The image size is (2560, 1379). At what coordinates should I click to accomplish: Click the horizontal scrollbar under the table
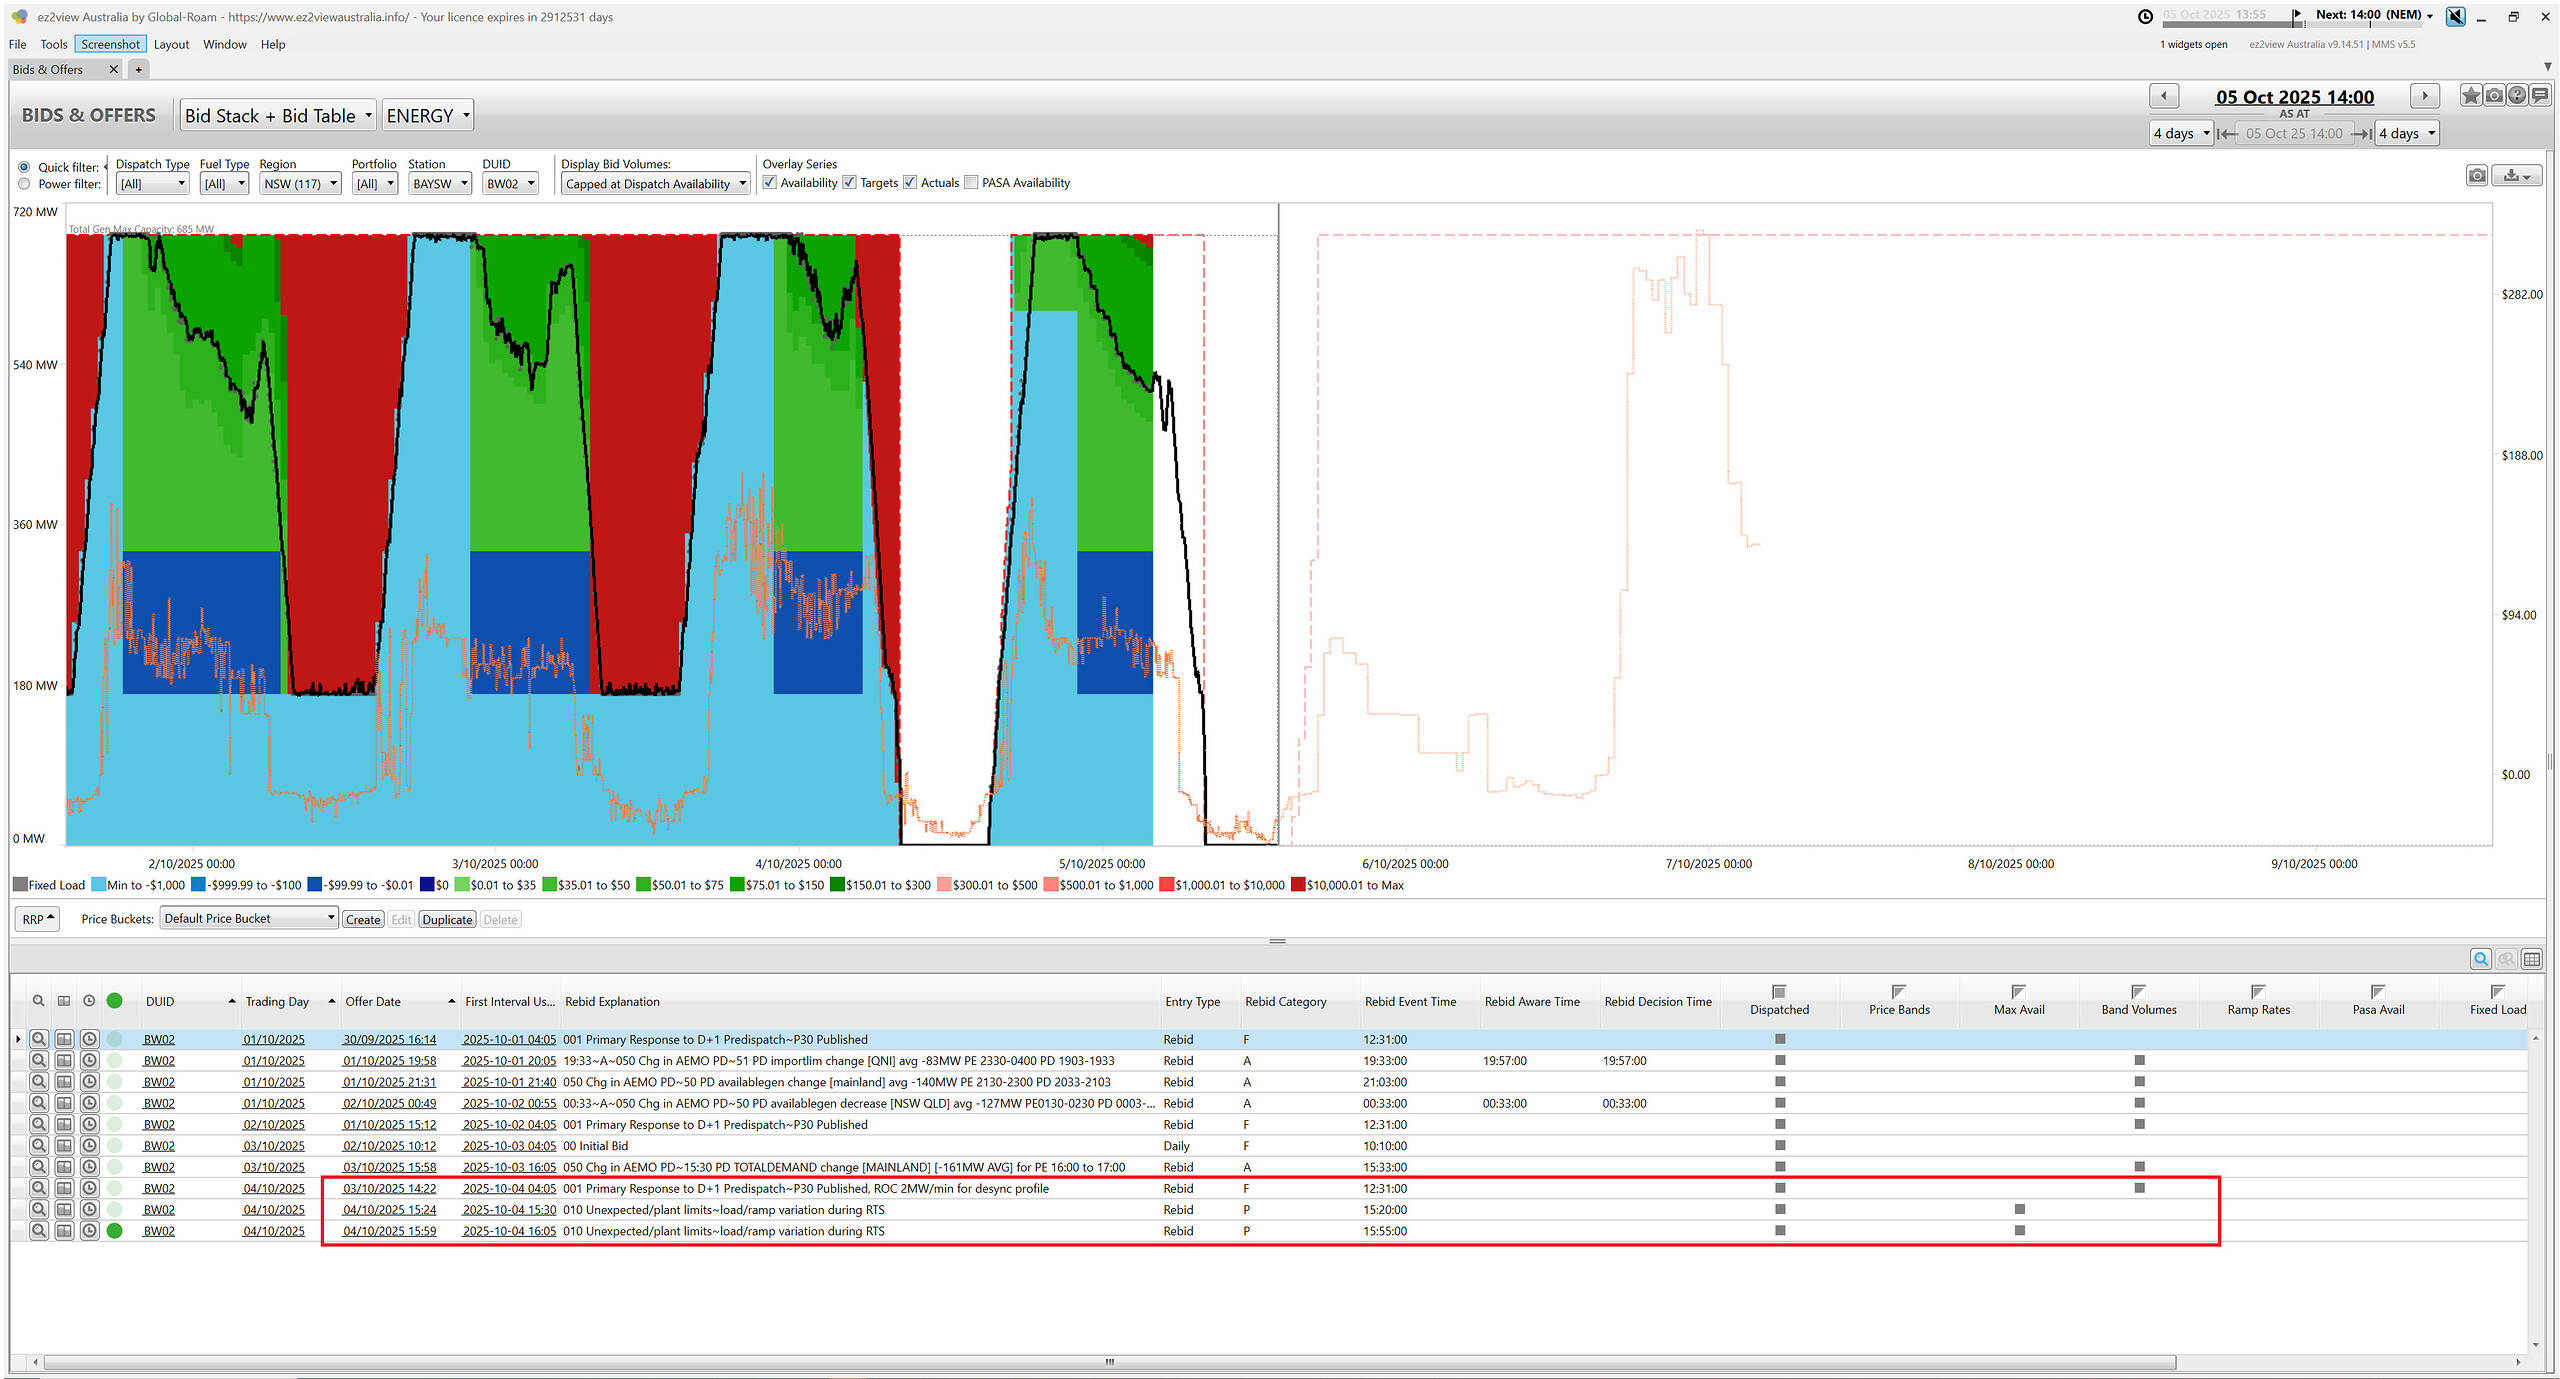point(1108,1362)
